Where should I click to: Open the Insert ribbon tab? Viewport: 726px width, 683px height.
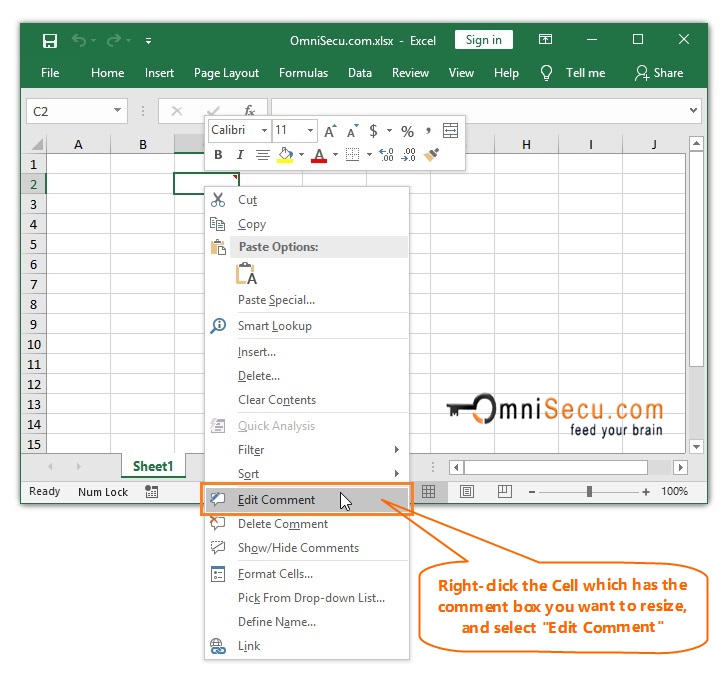pyautogui.click(x=159, y=73)
